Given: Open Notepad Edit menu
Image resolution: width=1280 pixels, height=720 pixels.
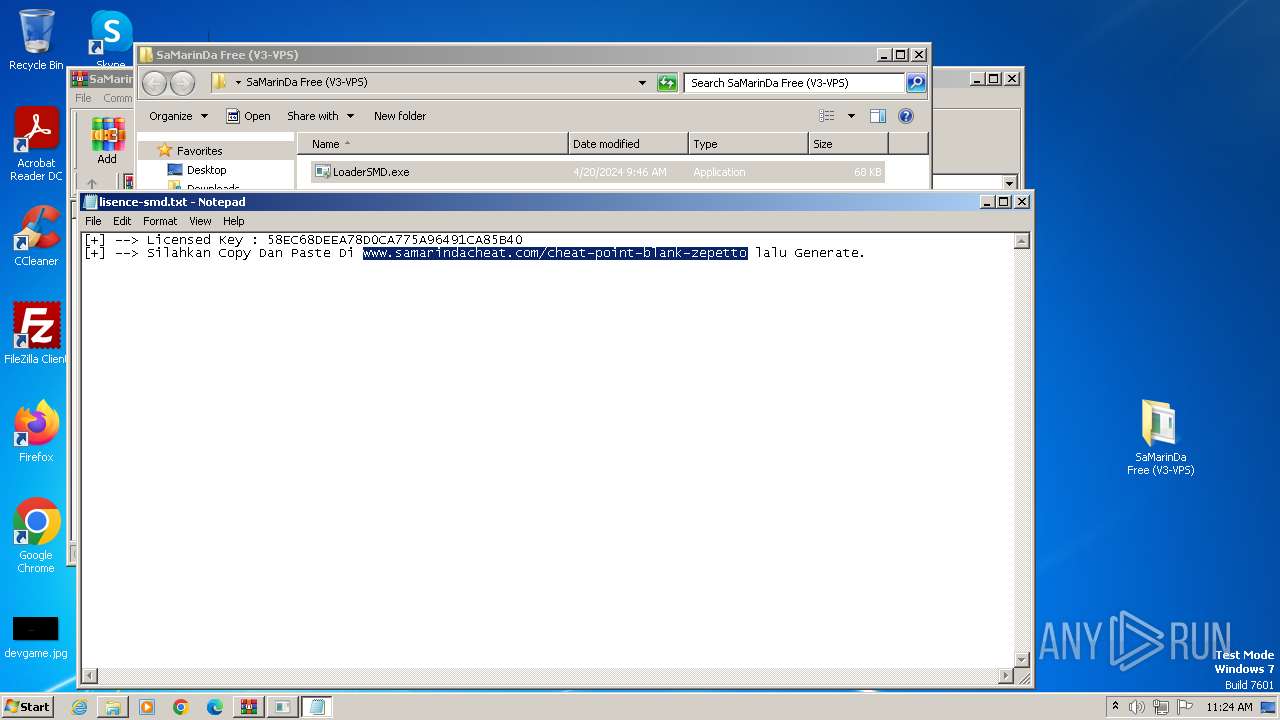Looking at the screenshot, I should coord(122,221).
